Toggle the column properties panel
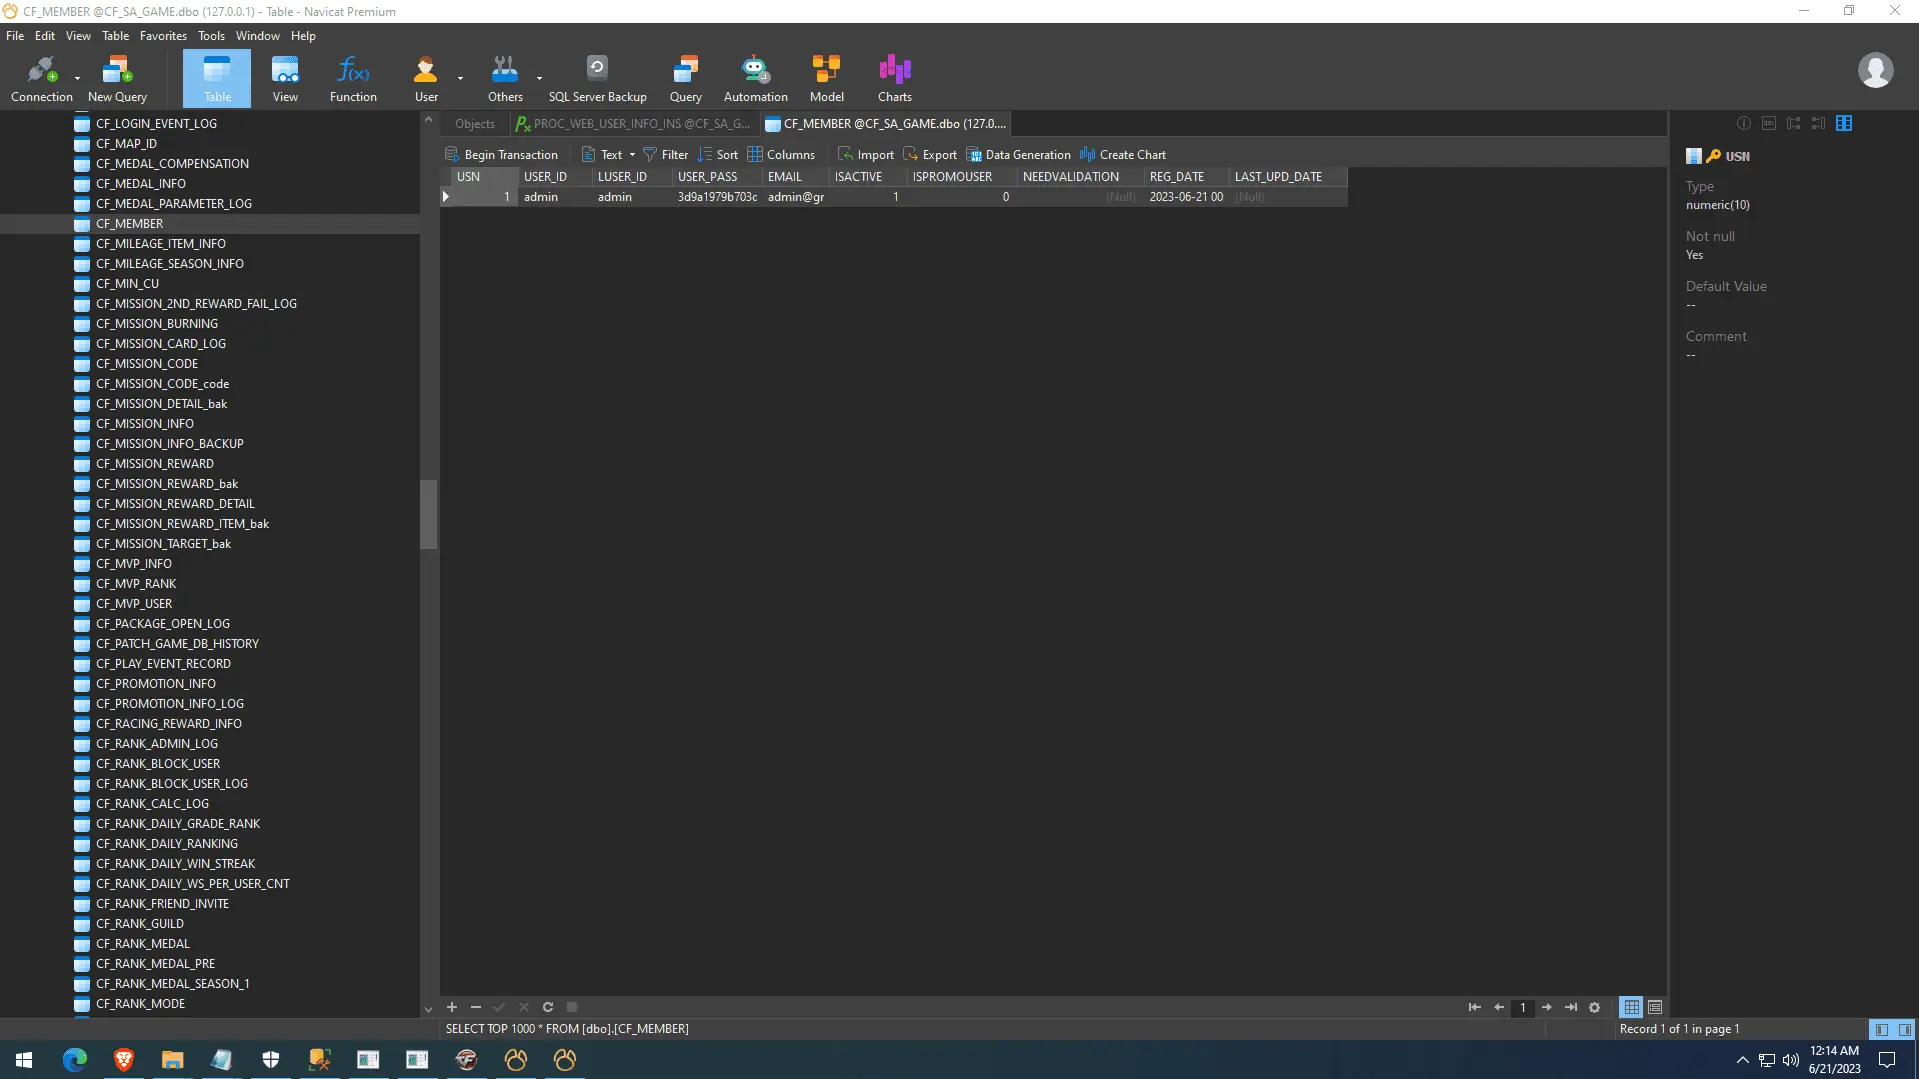 point(1844,123)
